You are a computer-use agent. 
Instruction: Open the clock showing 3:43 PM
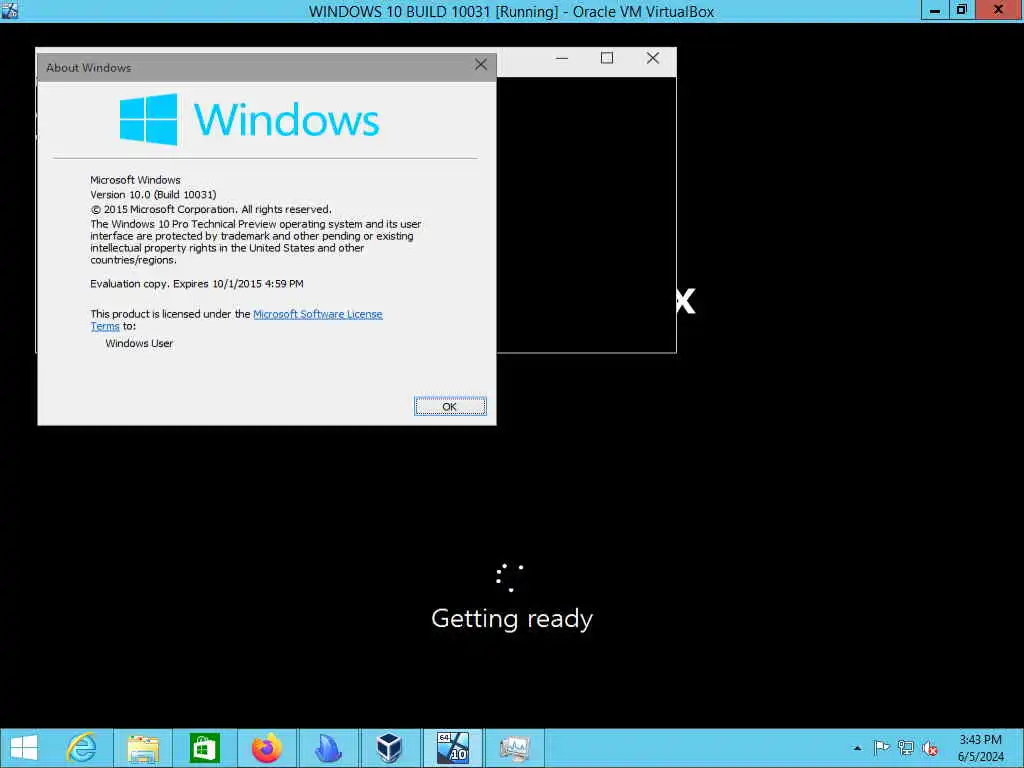tap(980, 748)
